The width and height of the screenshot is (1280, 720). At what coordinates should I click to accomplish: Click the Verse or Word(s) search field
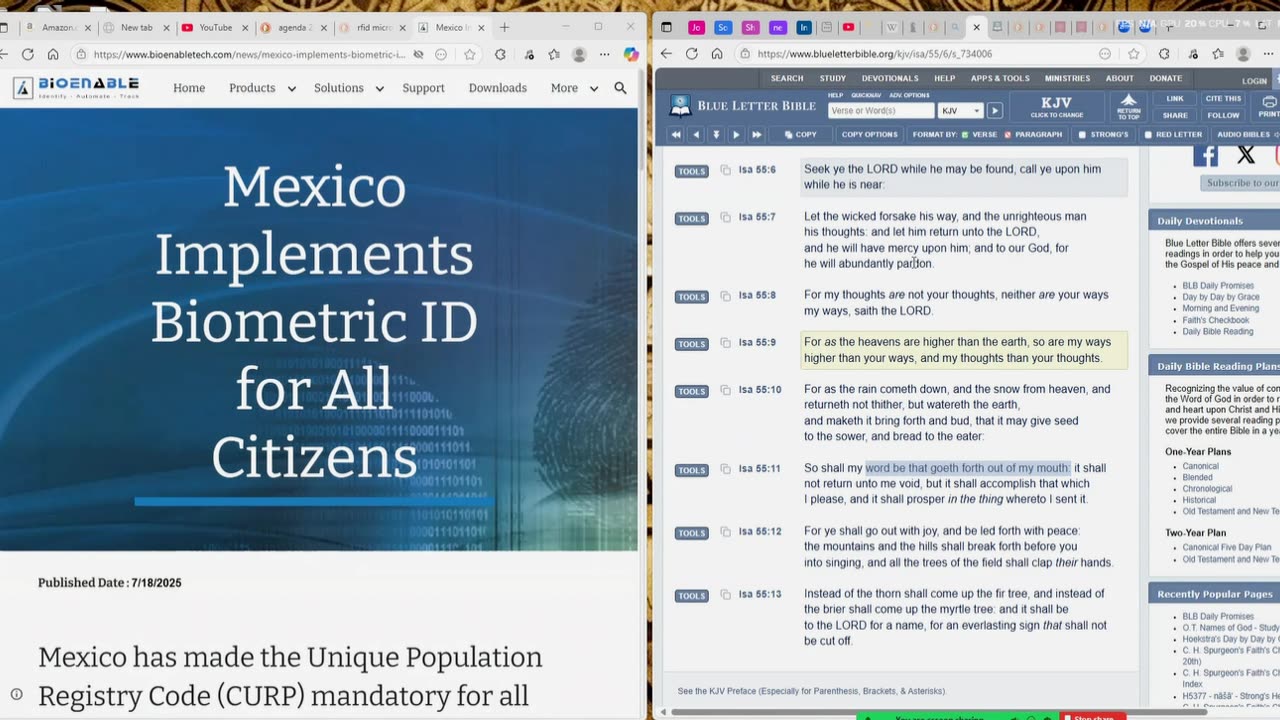pos(881,111)
